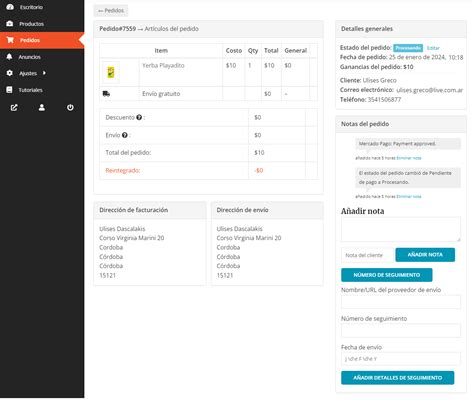This screenshot has width=474, height=401.
Task: Click the Añadir Nota button
Action: [426, 255]
